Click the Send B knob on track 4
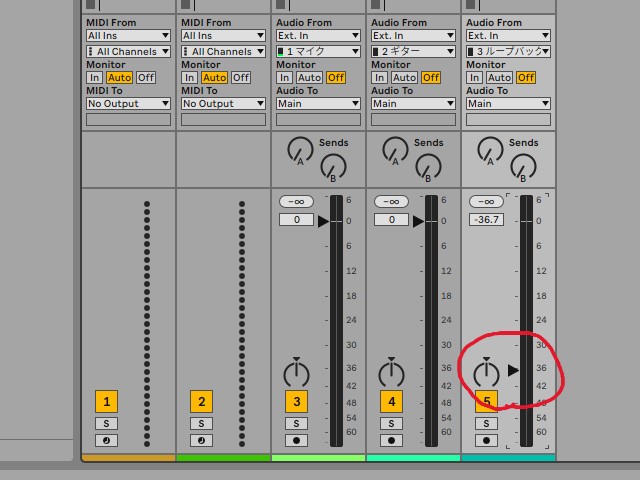Viewport: 640px width, 480px height. point(429,167)
